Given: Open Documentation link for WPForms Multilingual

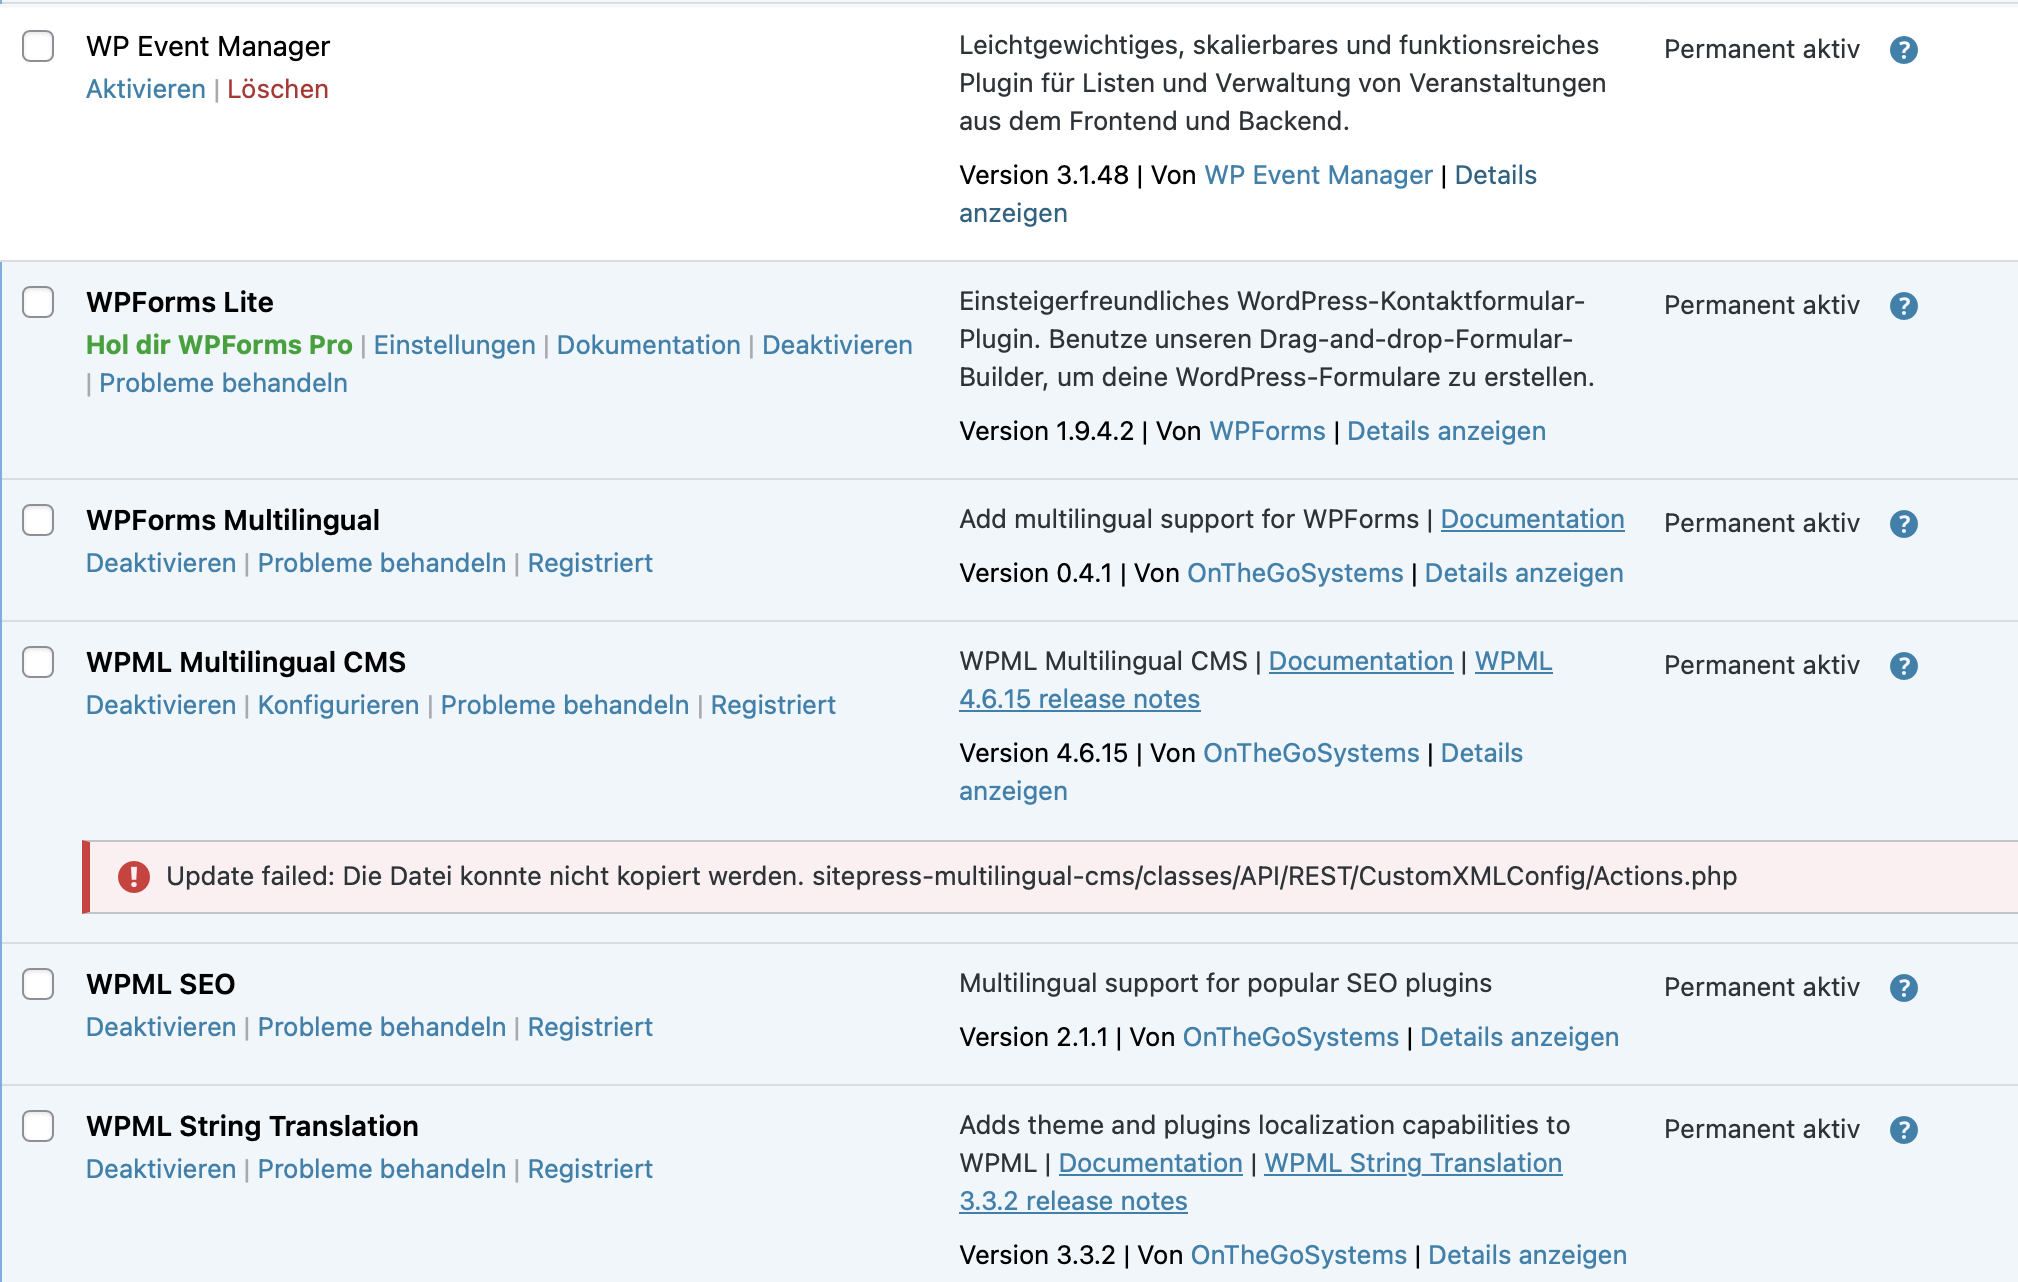Looking at the screenshot, I should [1532, 519].
